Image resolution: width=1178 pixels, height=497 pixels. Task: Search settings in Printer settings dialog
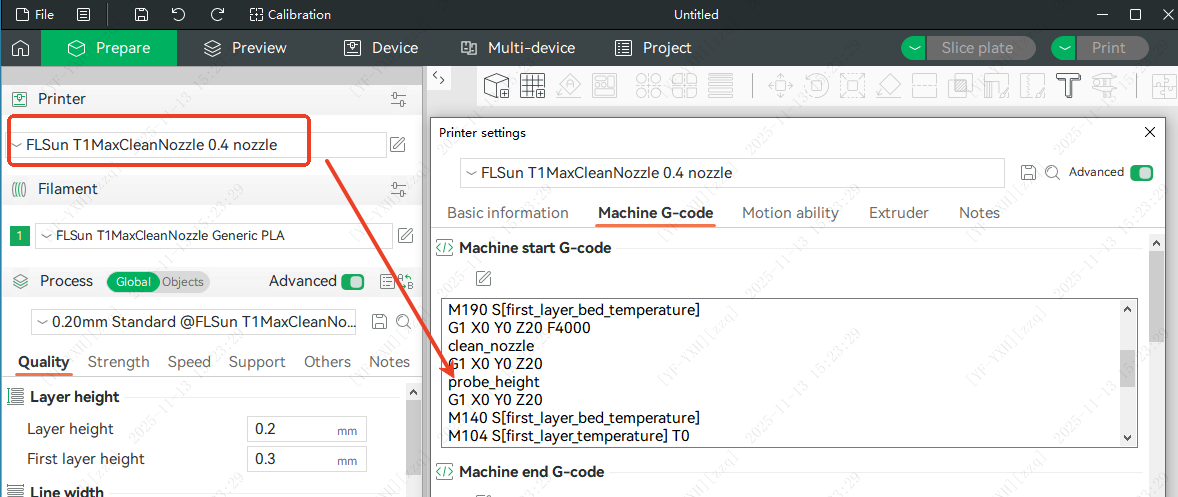[x=1052, y=173]
